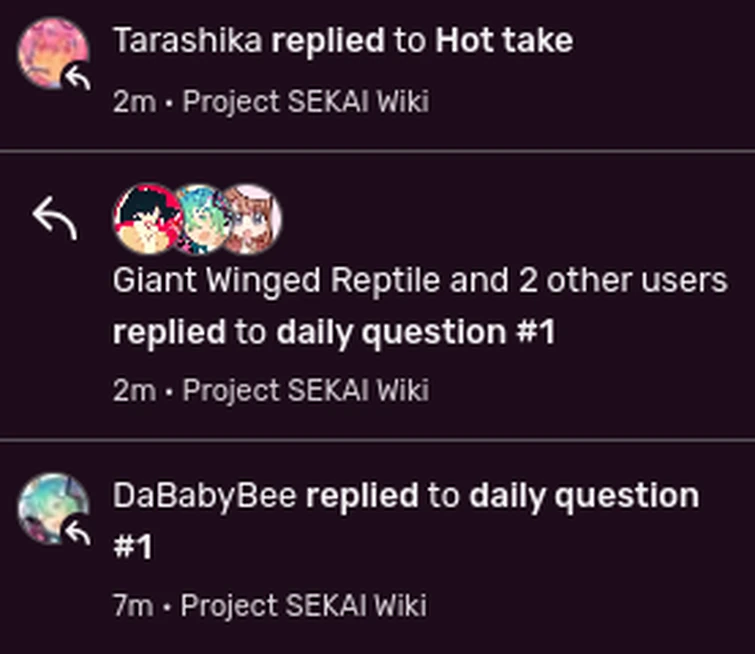Viewport: 755px width, 654px height.
Task: Open daily question #1 from the grouped notification
Action: coord(415,332)
